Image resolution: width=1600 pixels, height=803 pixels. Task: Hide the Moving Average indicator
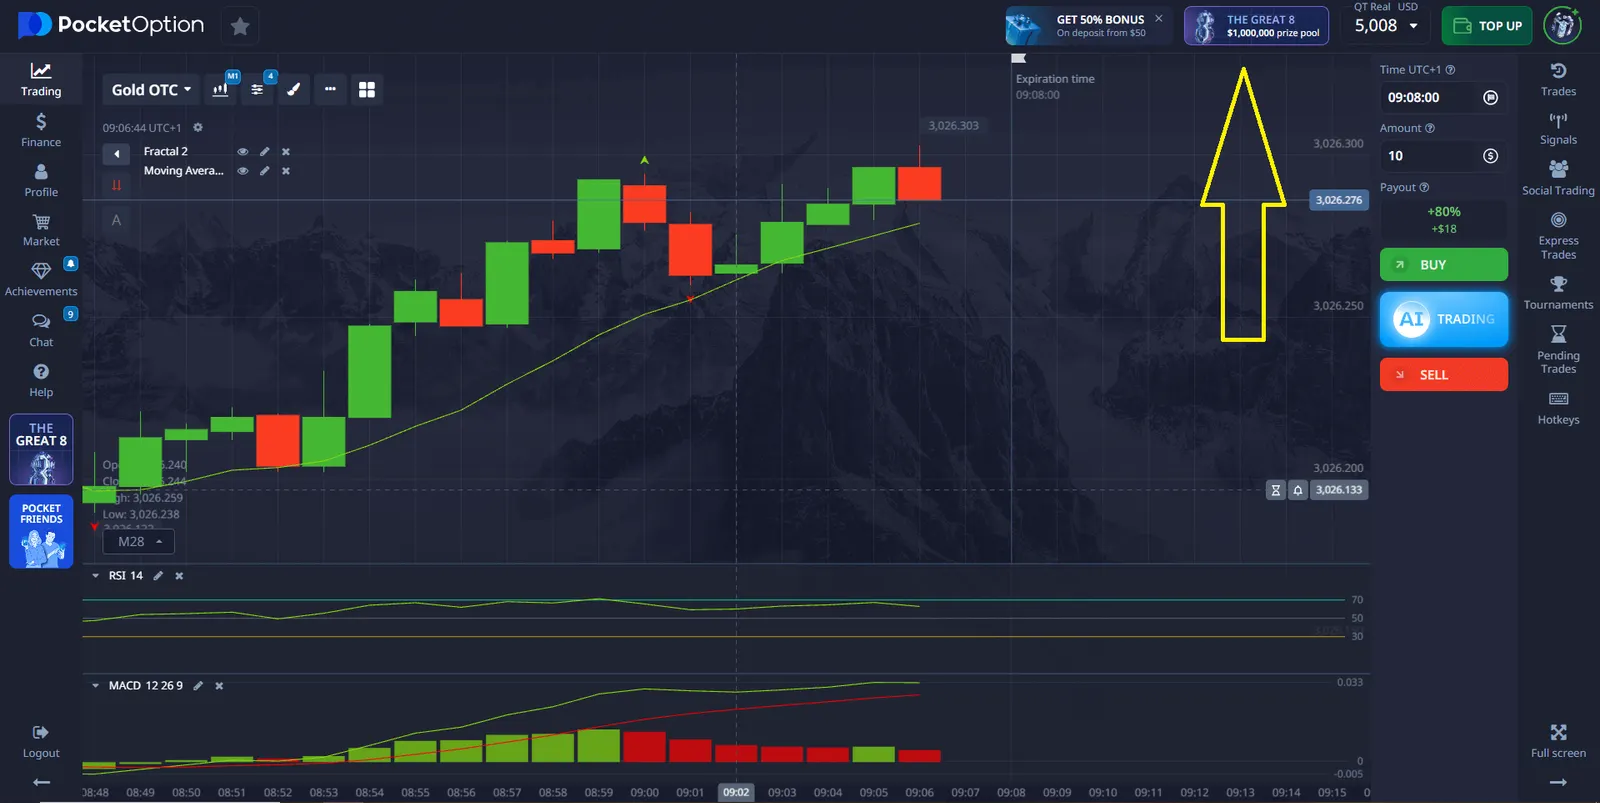click(242, 171)
